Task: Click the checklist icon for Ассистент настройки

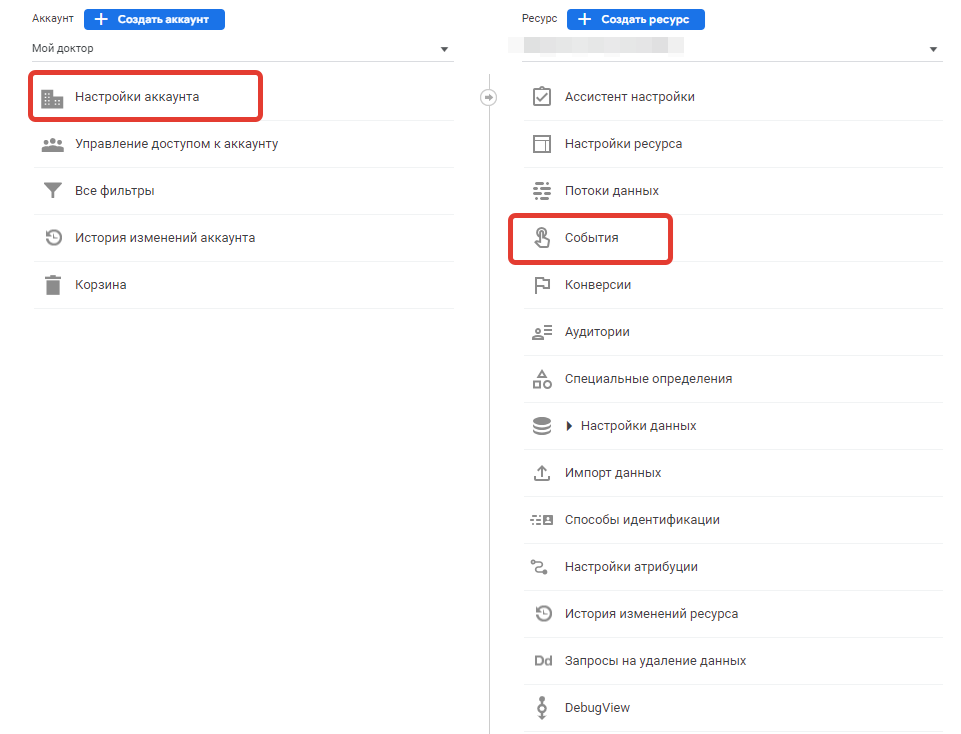Action: click(542, 97)
